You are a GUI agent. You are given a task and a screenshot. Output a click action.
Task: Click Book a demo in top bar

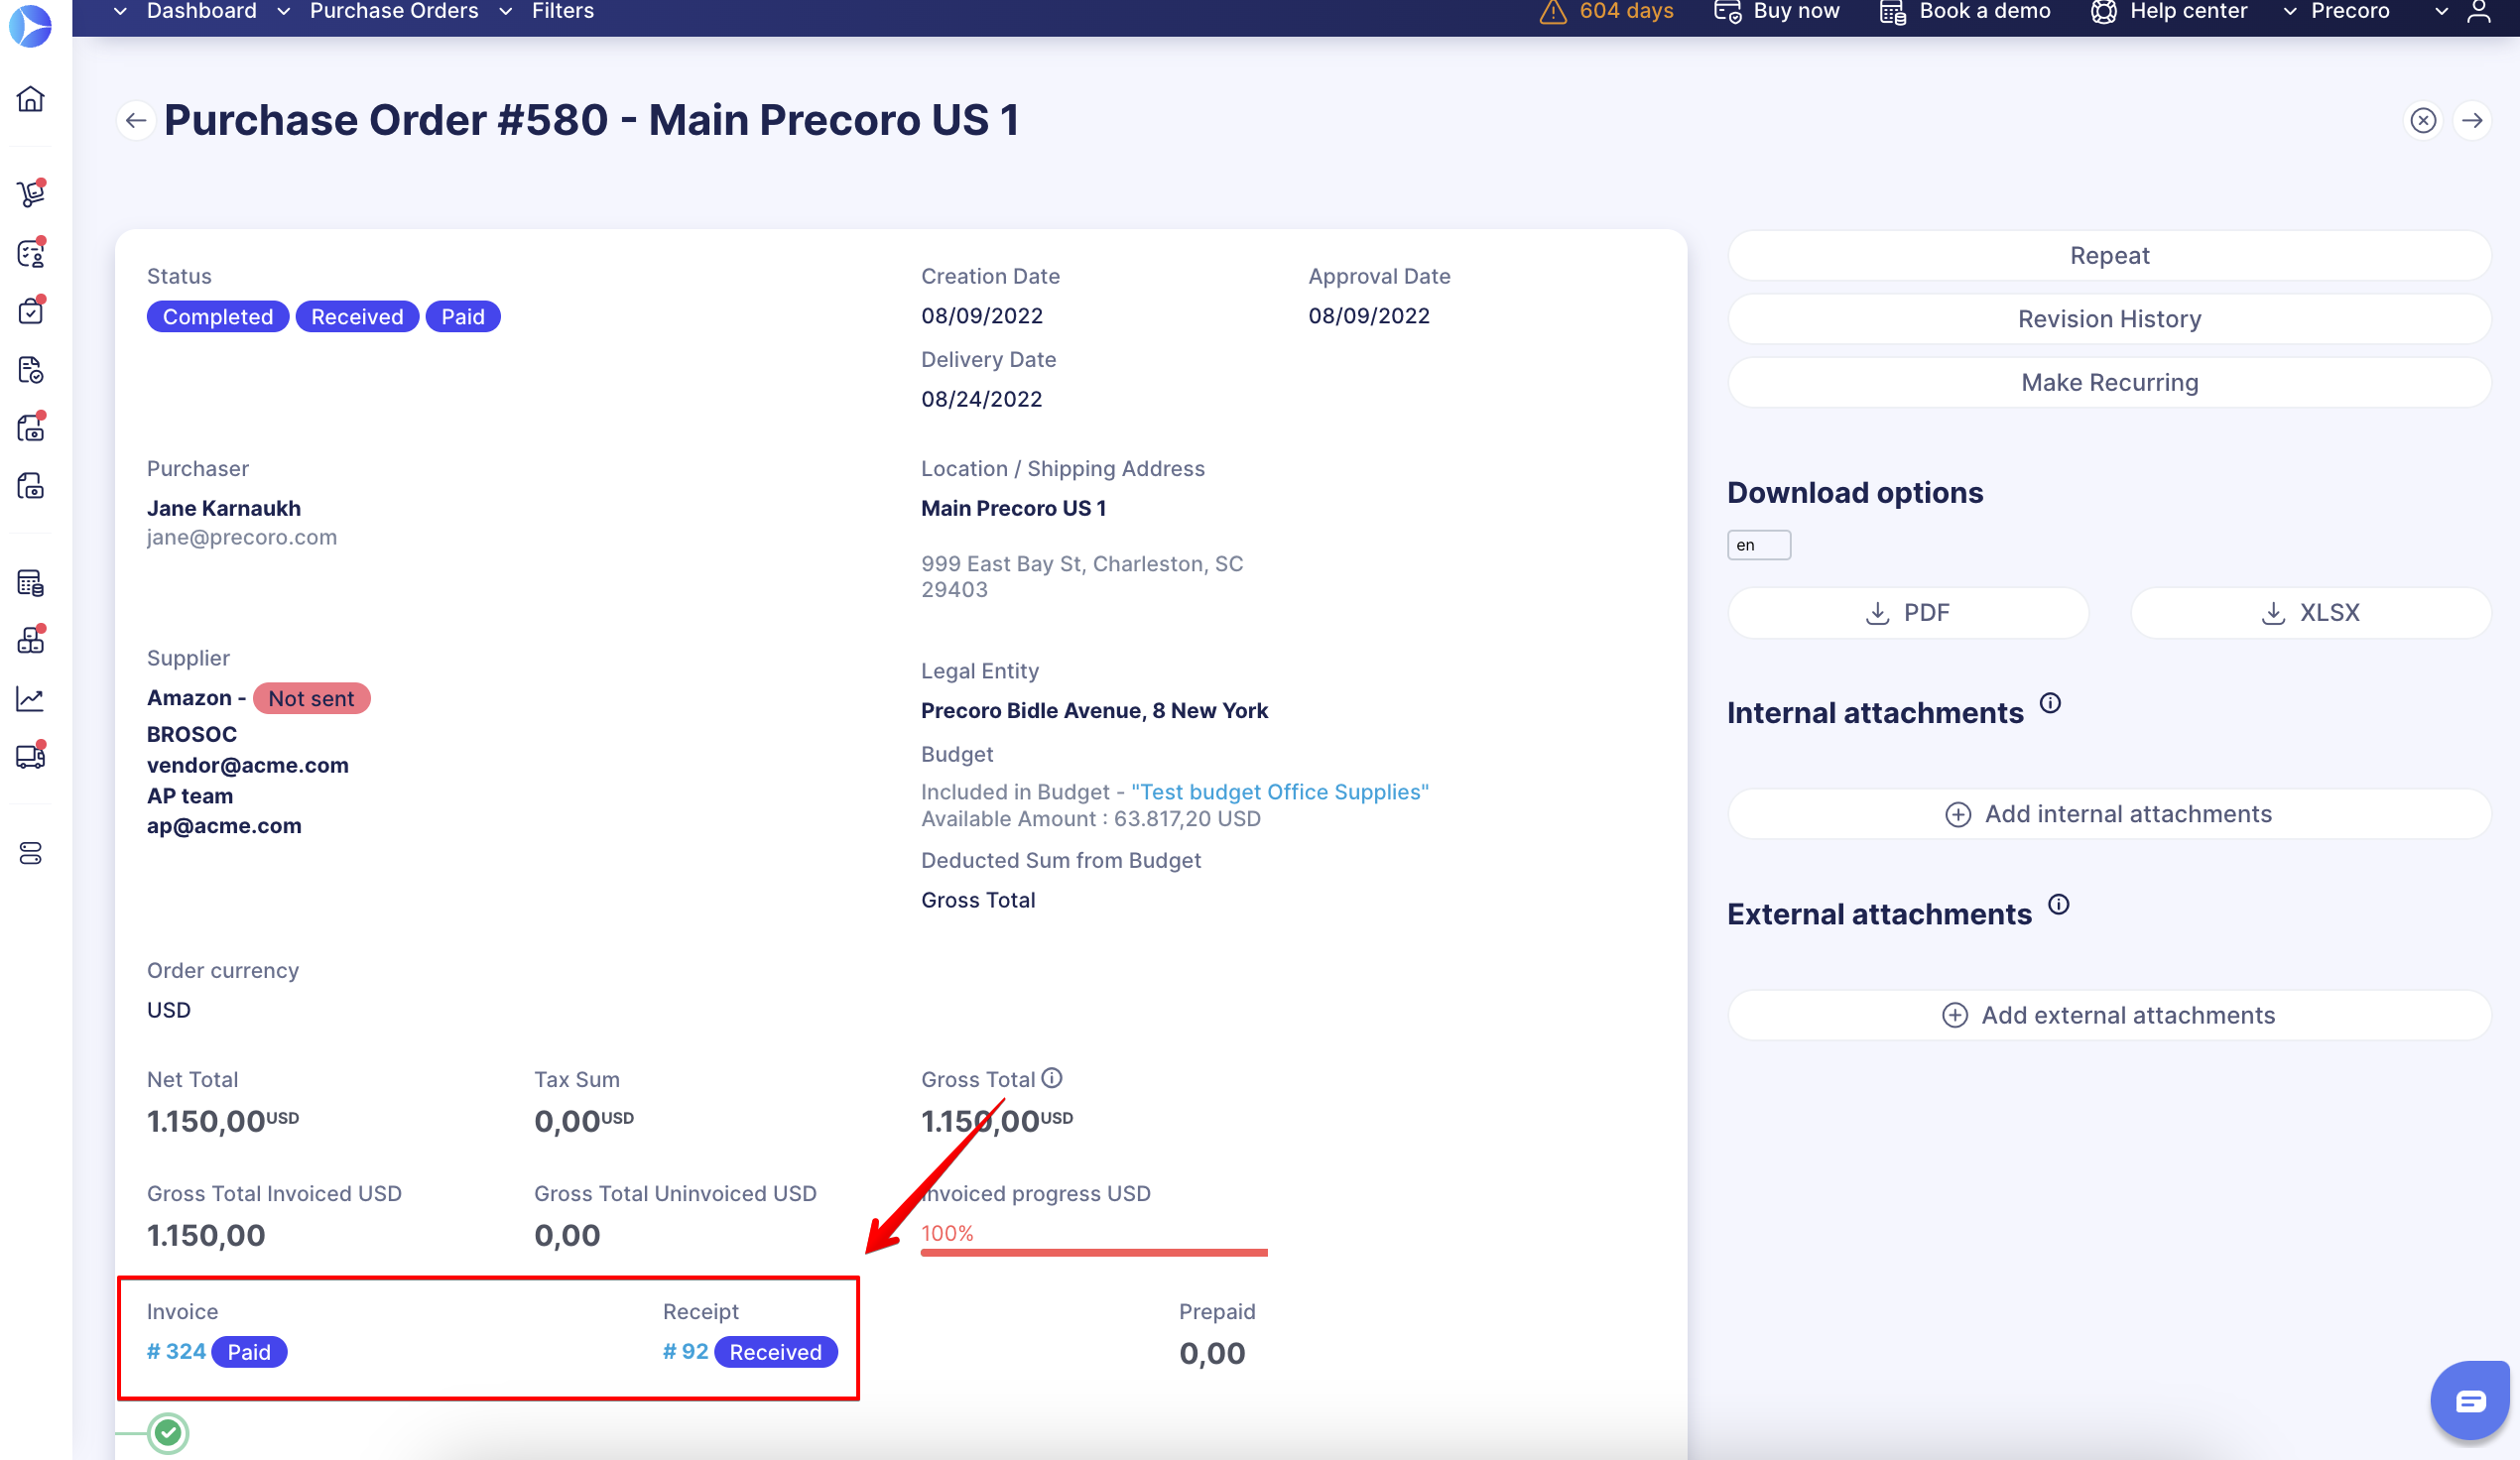tap(1965, 11)
